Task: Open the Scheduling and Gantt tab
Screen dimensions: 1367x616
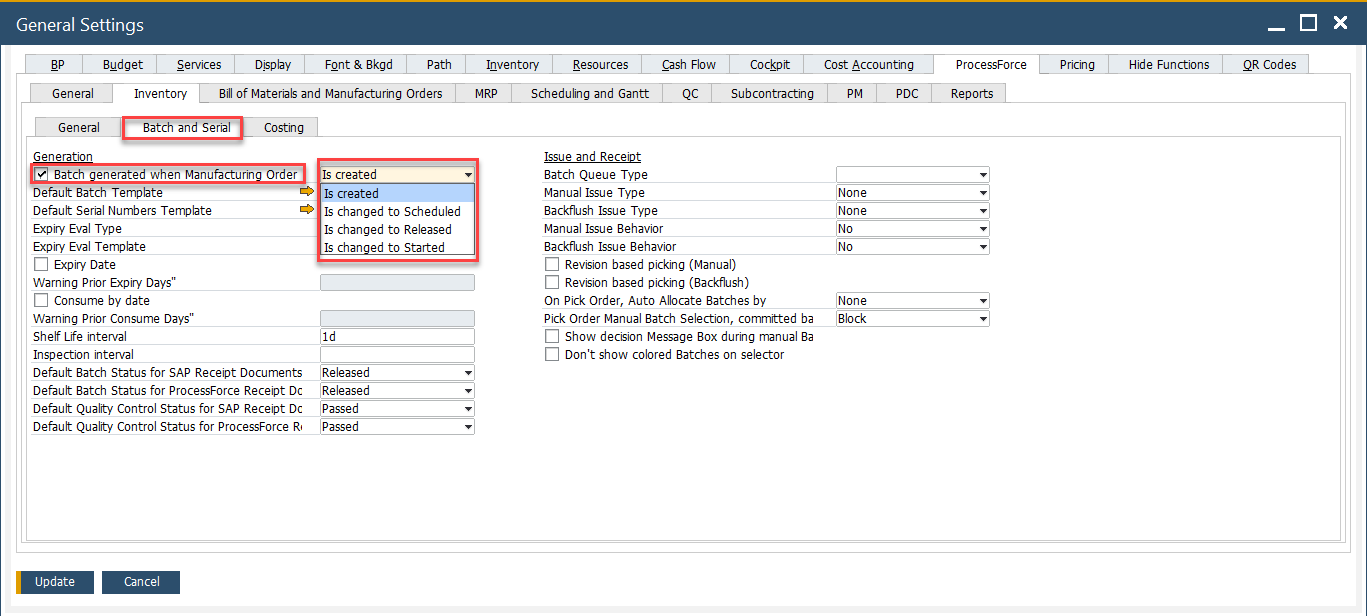Action: coord(589,94)
